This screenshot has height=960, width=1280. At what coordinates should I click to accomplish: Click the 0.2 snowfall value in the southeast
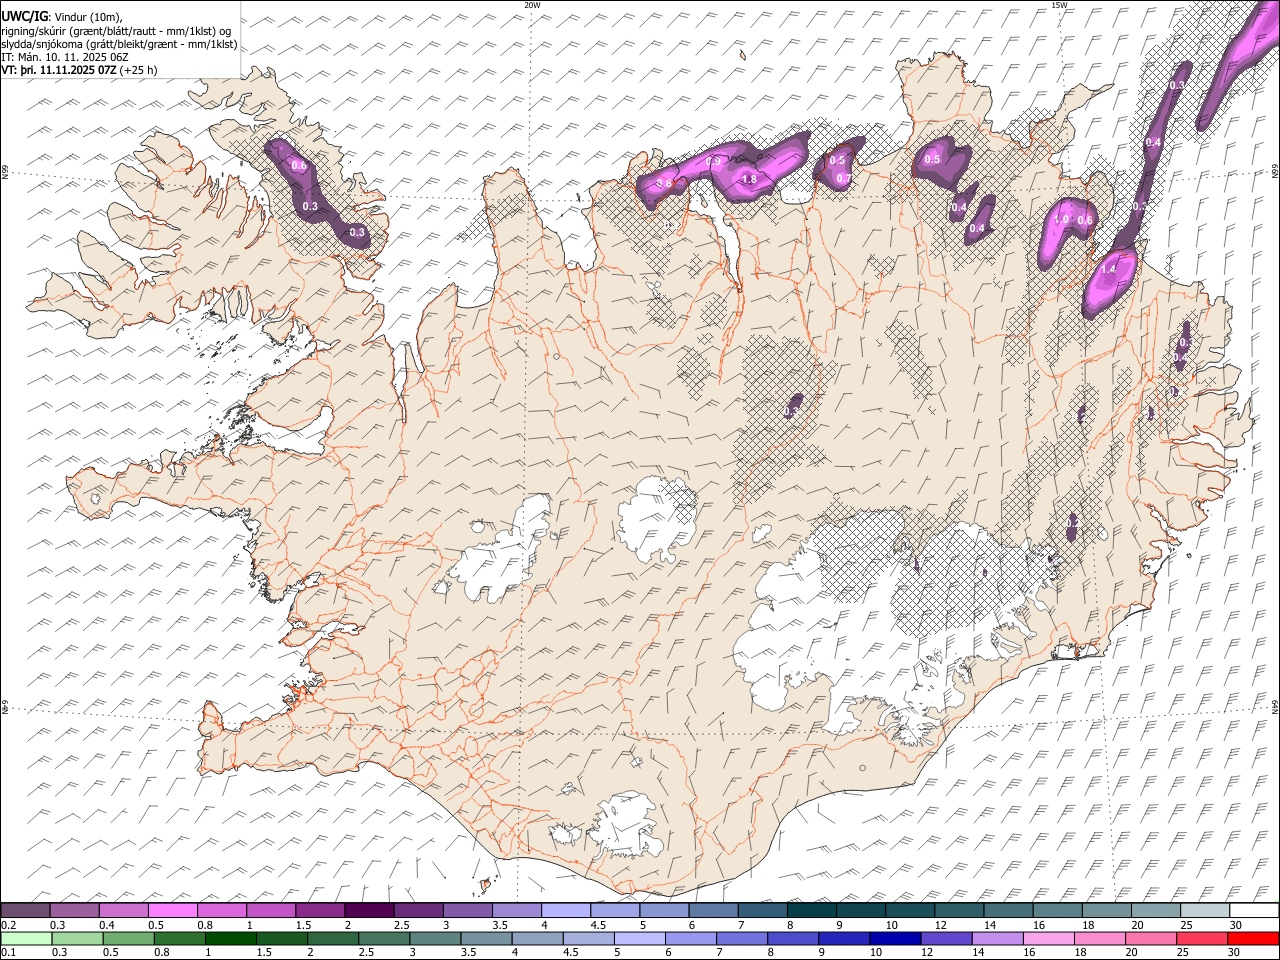coord(1072,523)
